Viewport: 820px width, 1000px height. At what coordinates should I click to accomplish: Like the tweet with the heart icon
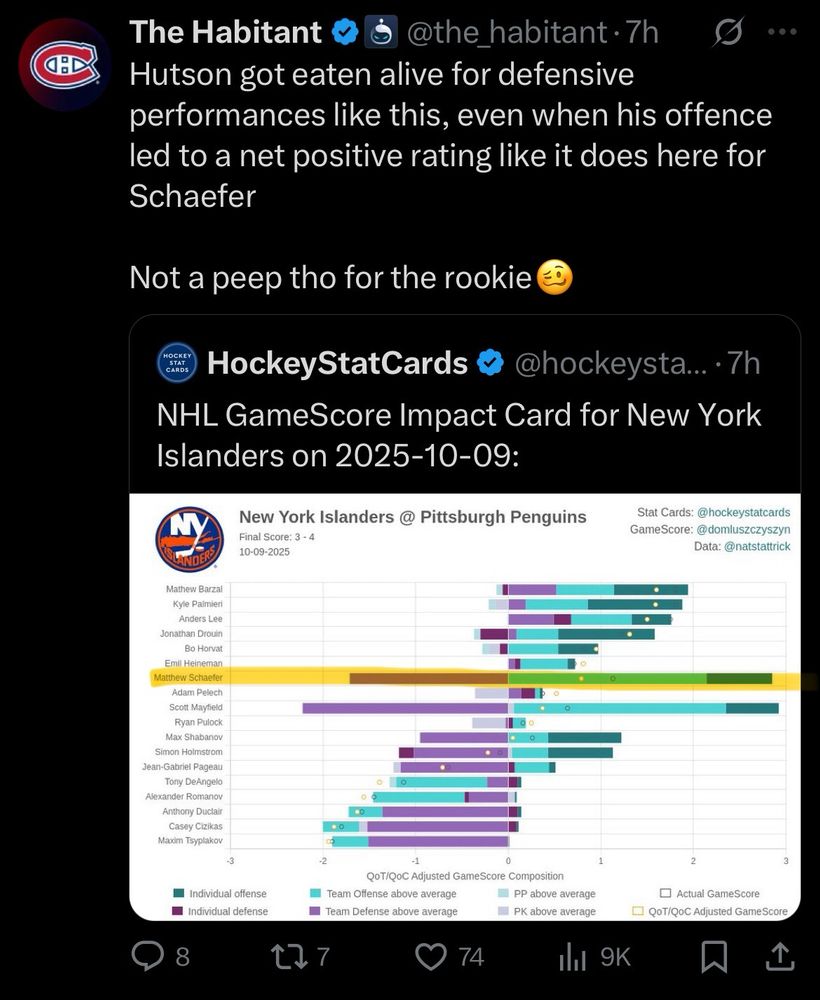pyautogui.click(x=431, y=957)
